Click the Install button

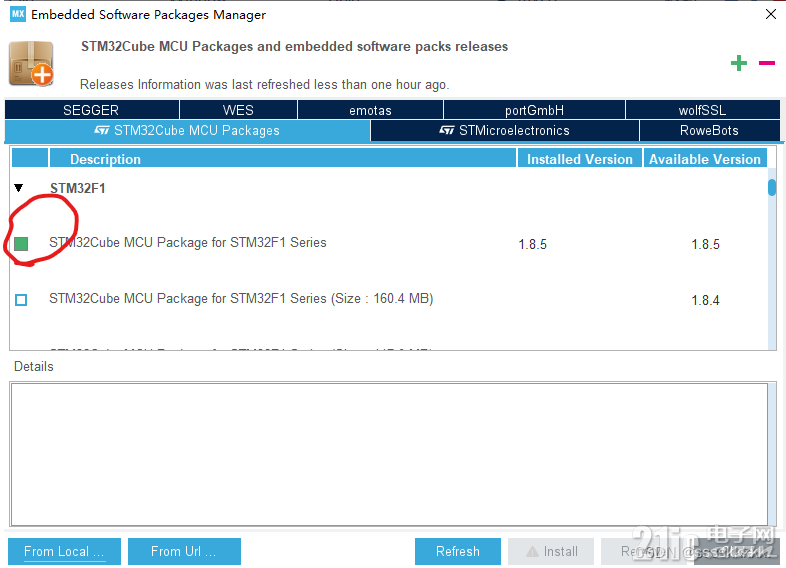551,551
